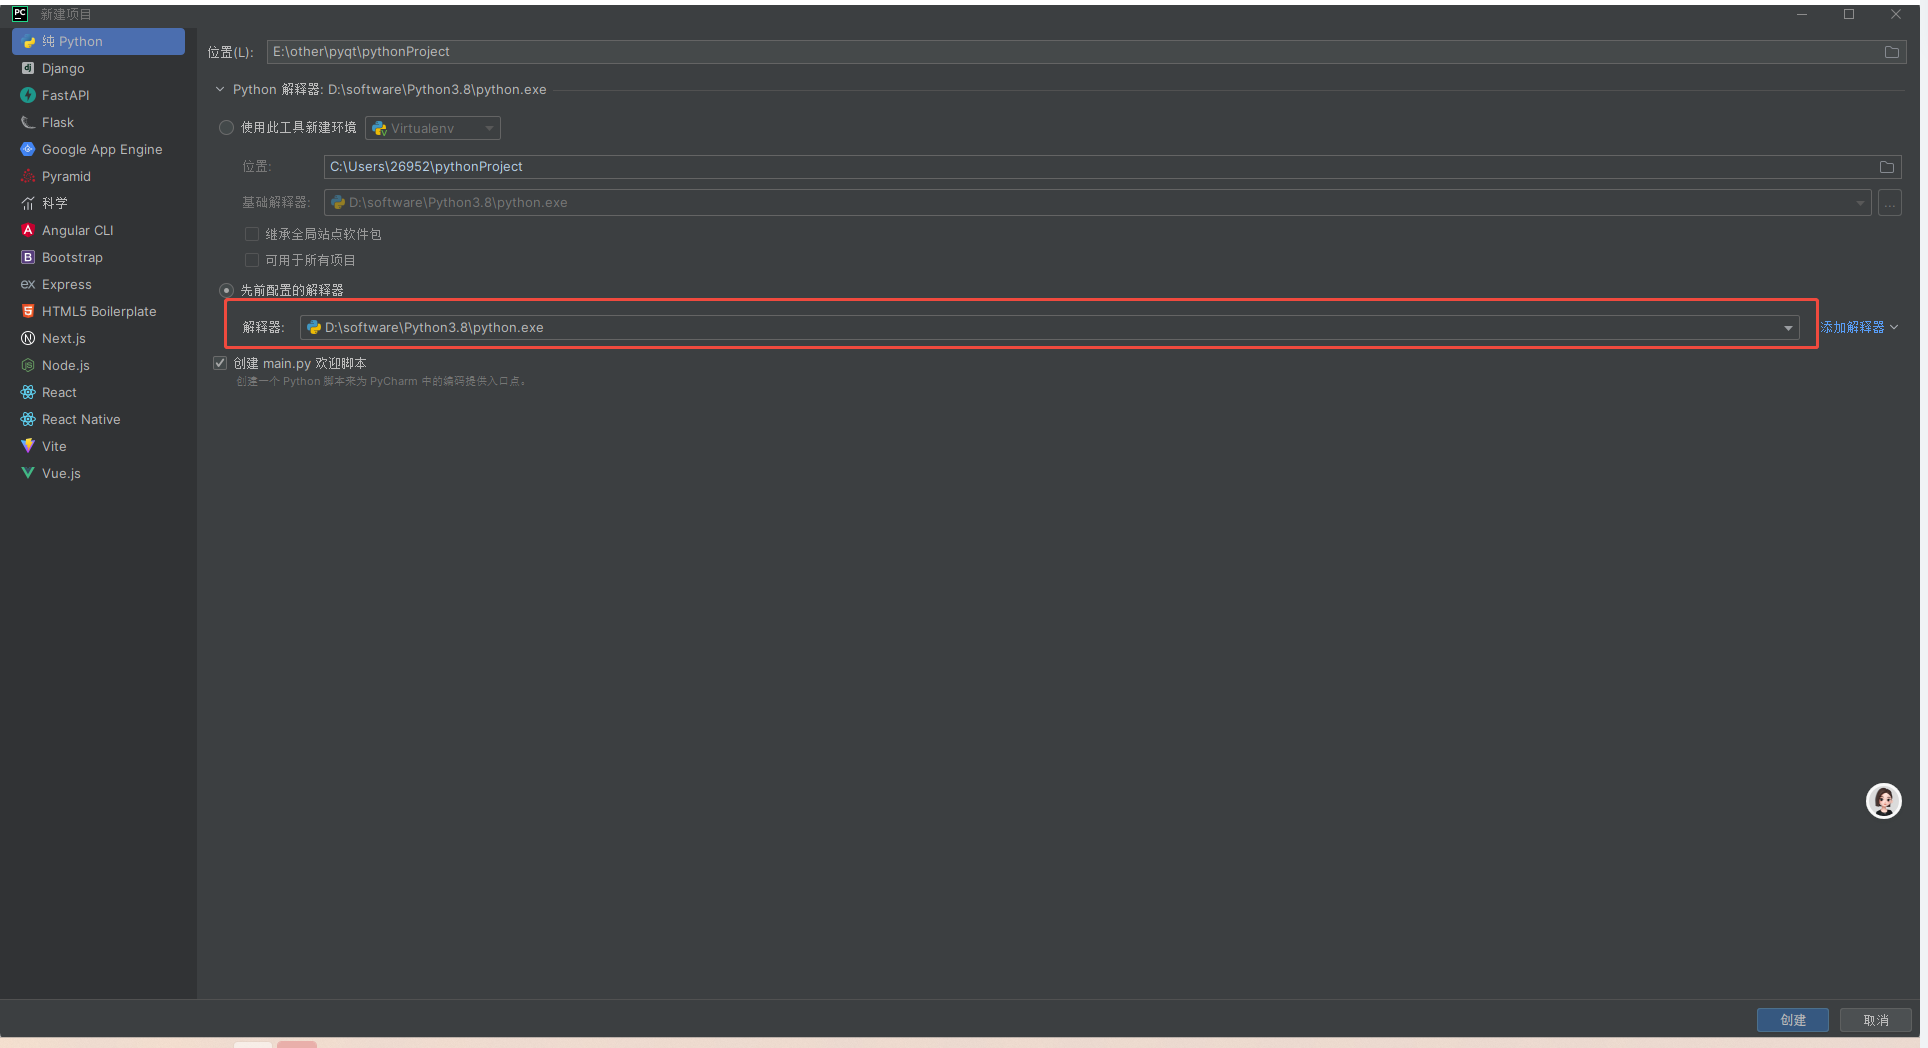Open the 添加解释器 dropdown link
The width and height of the screenshot is (1928, 1048).
(1859, 328)
